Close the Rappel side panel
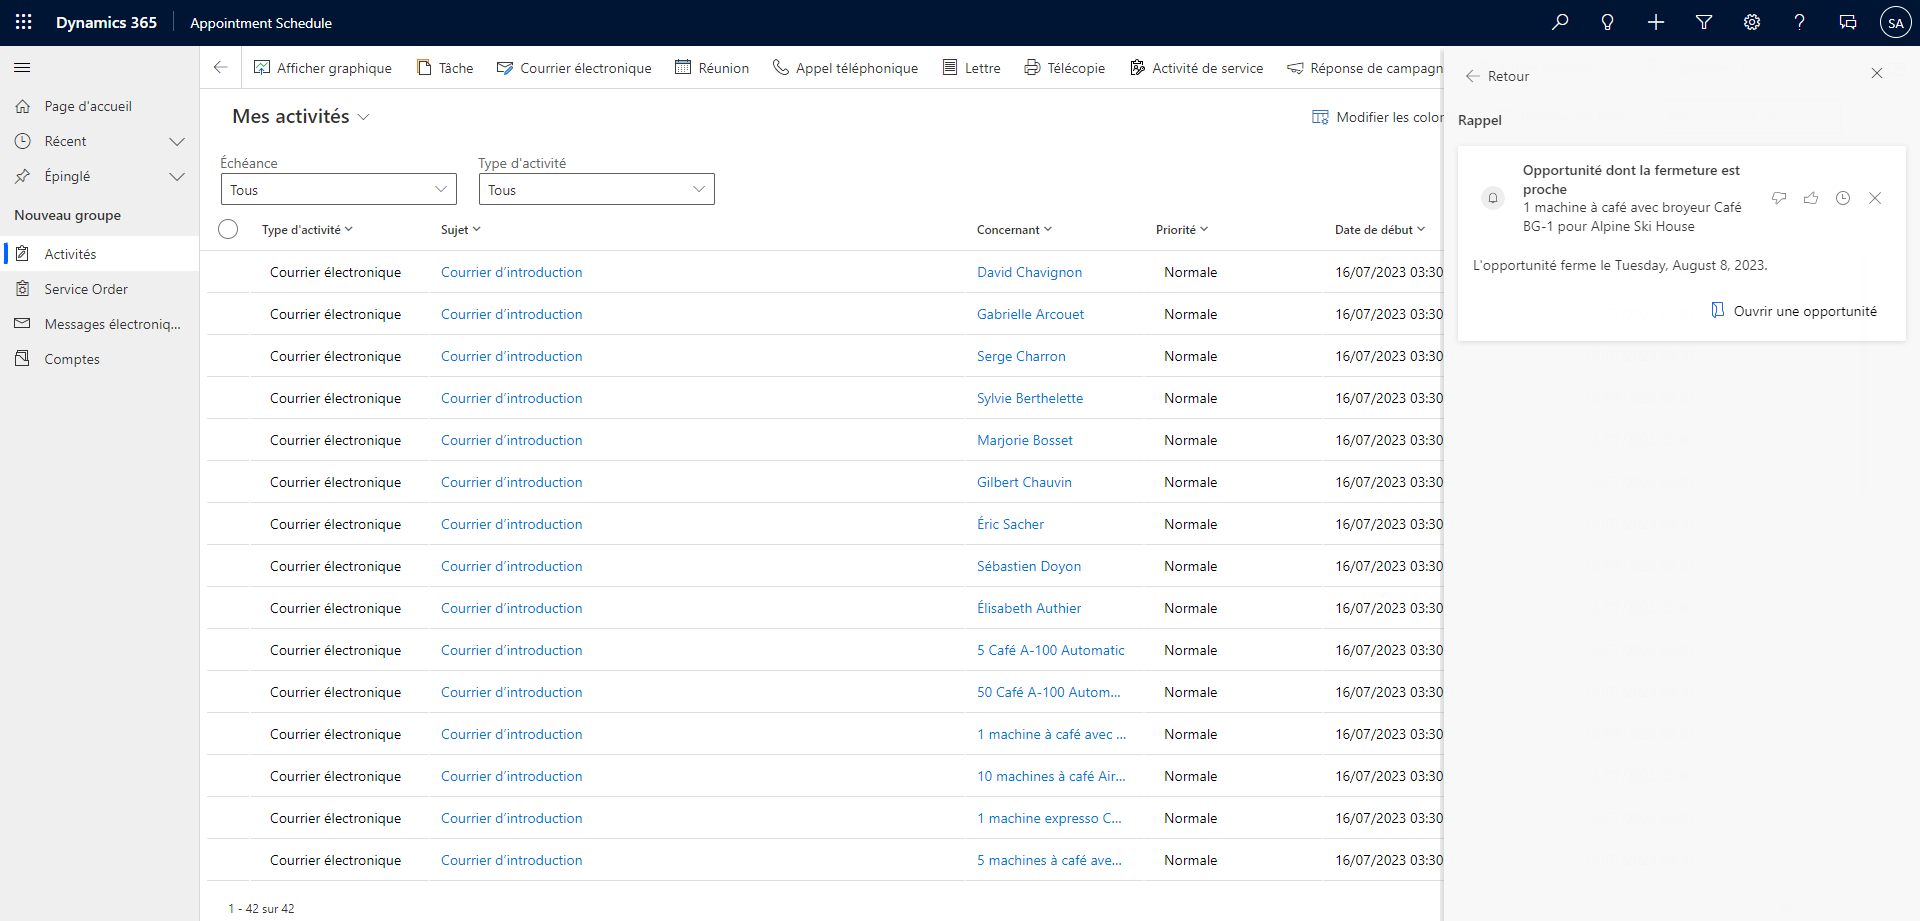The width and height of the screenshot is (1920, 921). [1877, 73]
